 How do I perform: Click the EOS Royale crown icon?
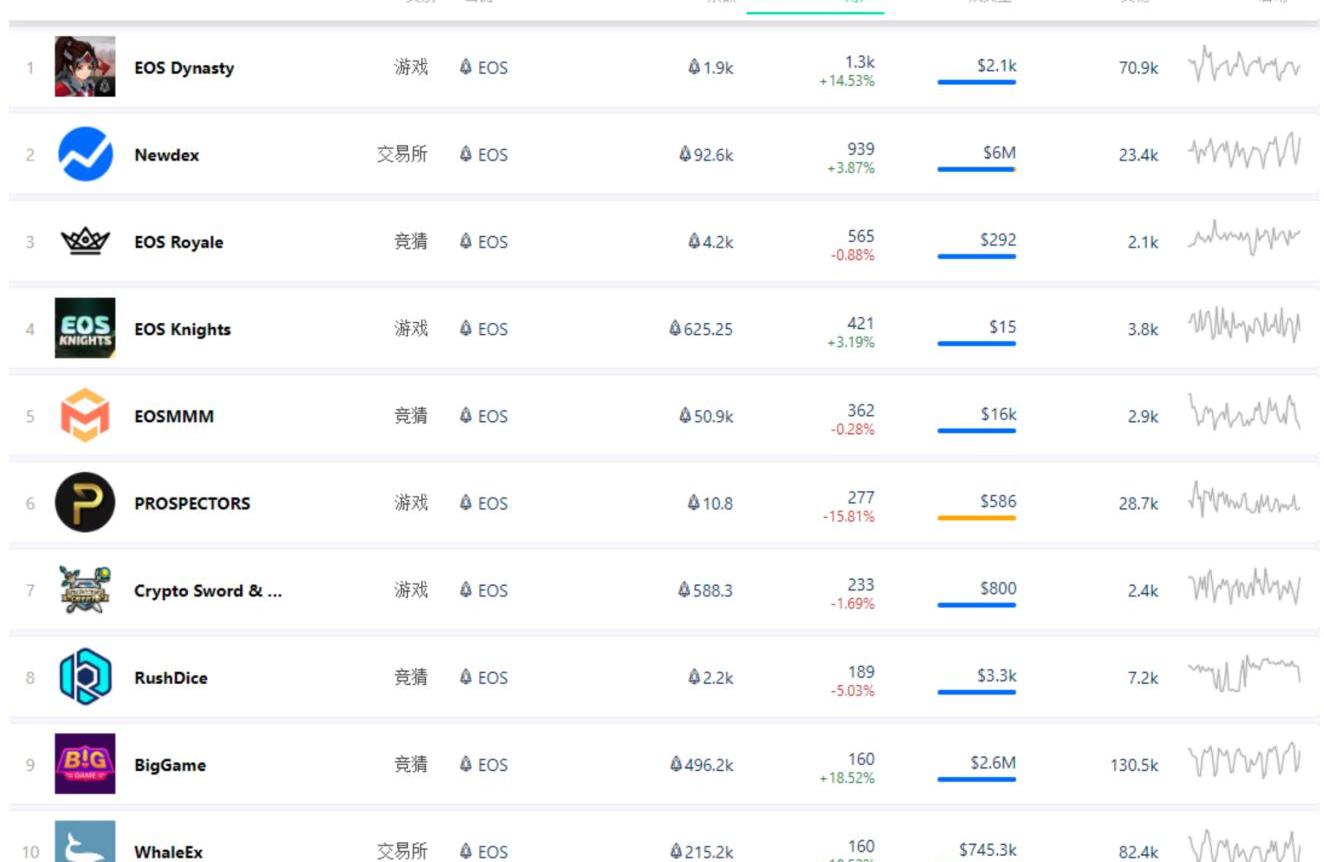[85, 242]
